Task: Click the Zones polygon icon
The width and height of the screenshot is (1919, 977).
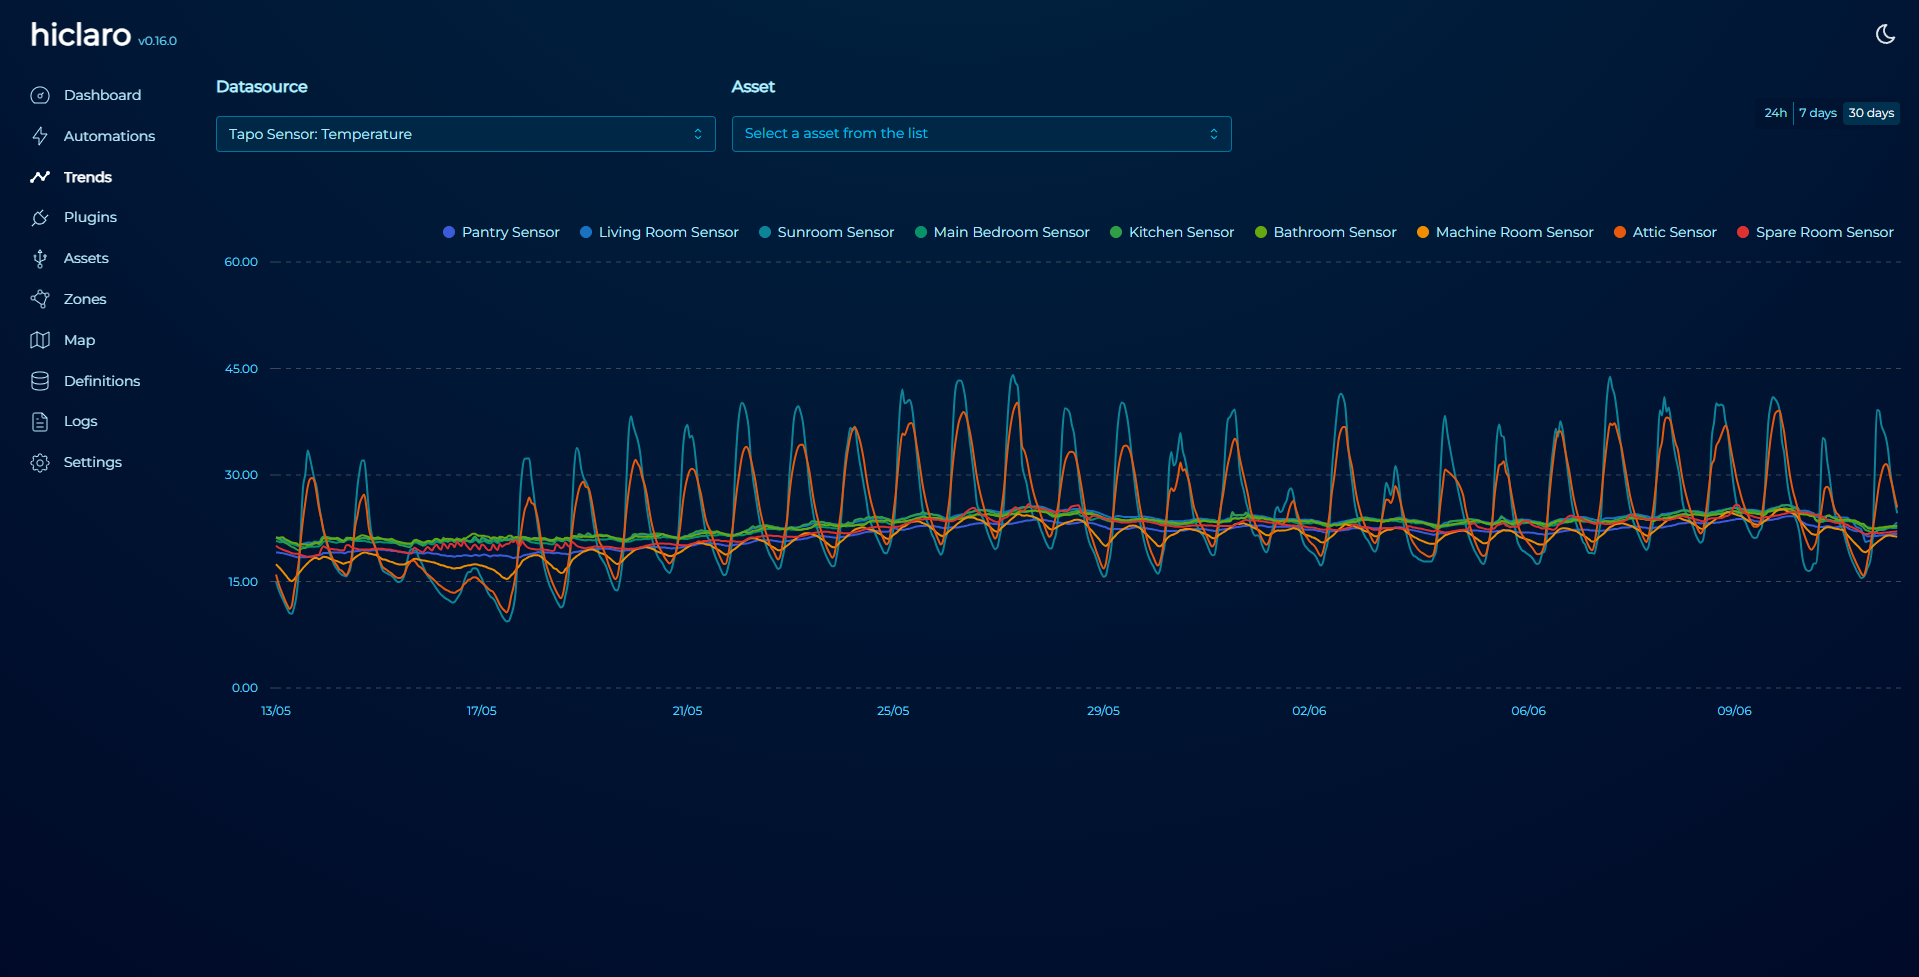Action: (x=40, y=299)
